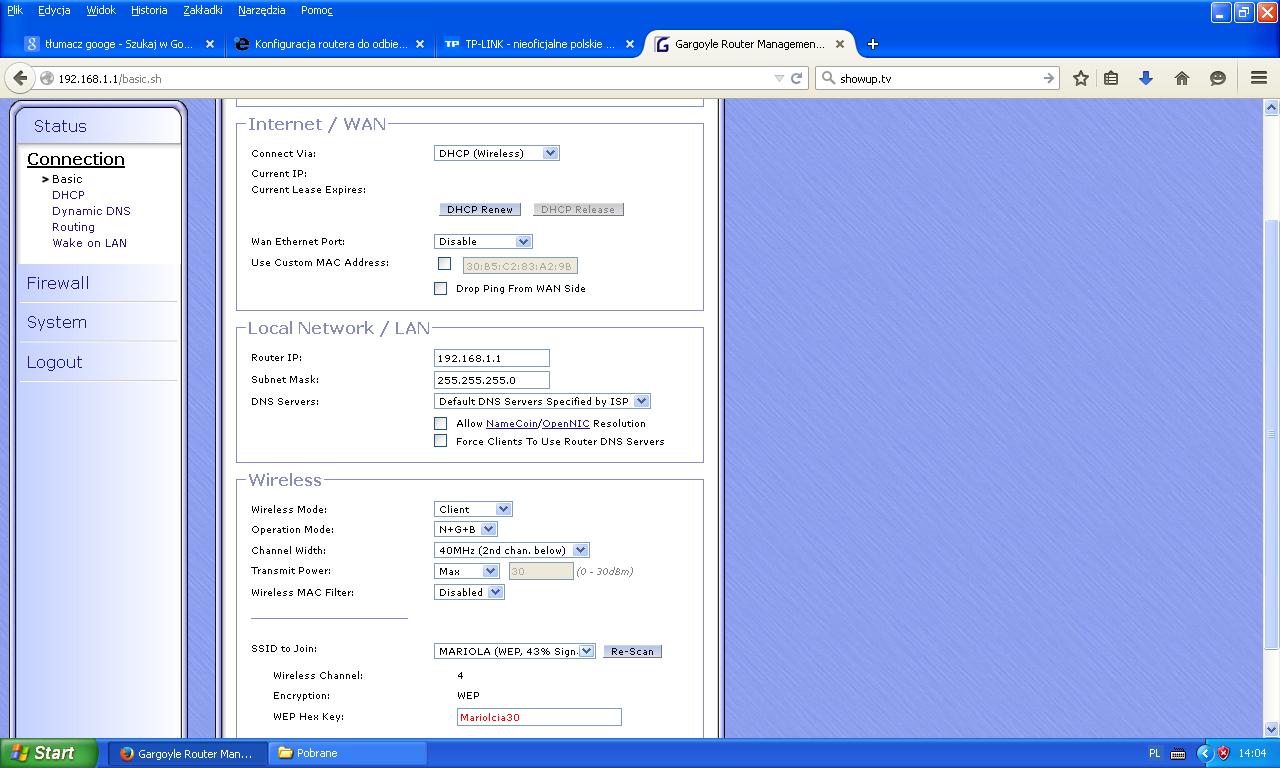Follow the OpenNIC link

click(566, 424)
